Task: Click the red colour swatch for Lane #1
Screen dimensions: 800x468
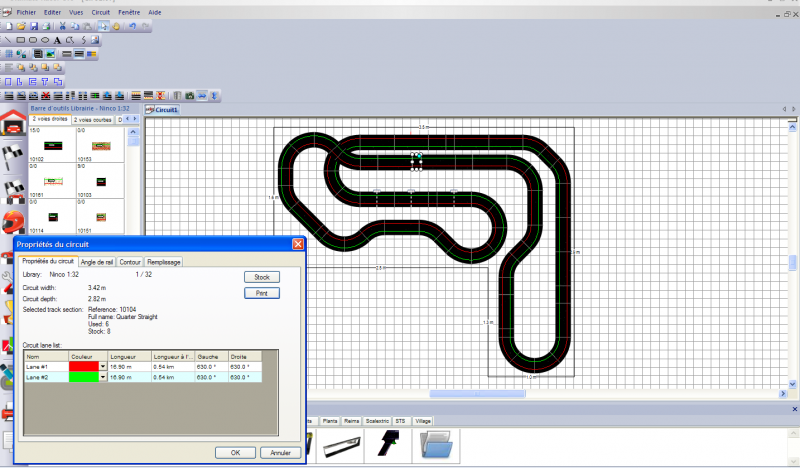Action: (84, 367)
